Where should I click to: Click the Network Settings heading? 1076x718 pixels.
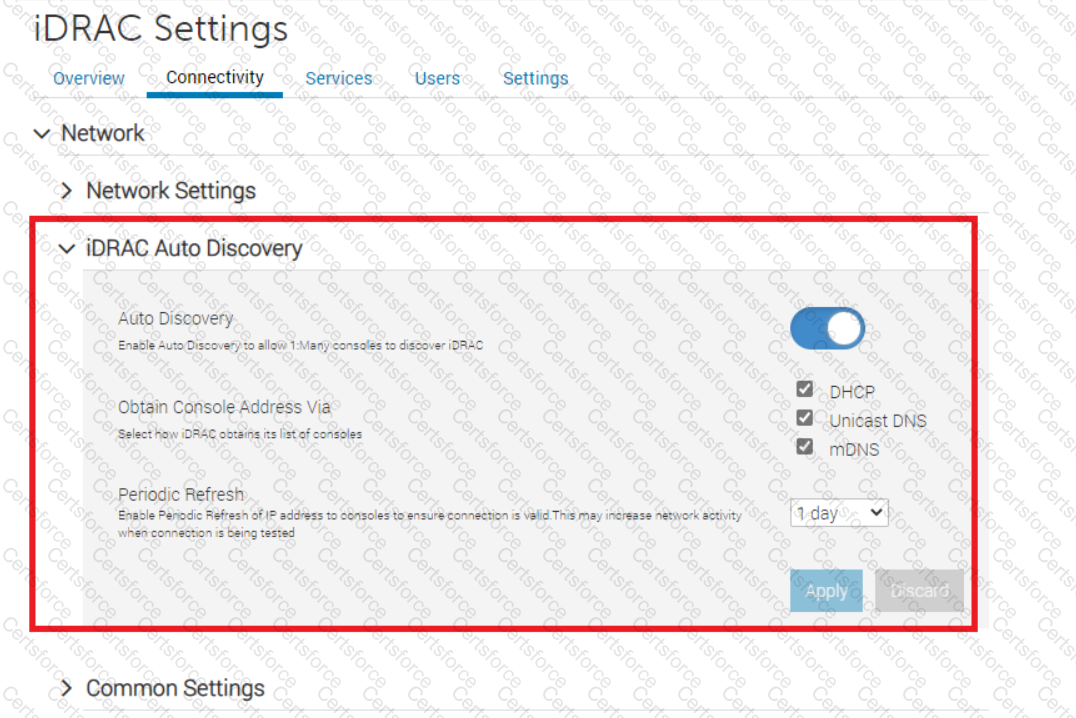point(171,191)
